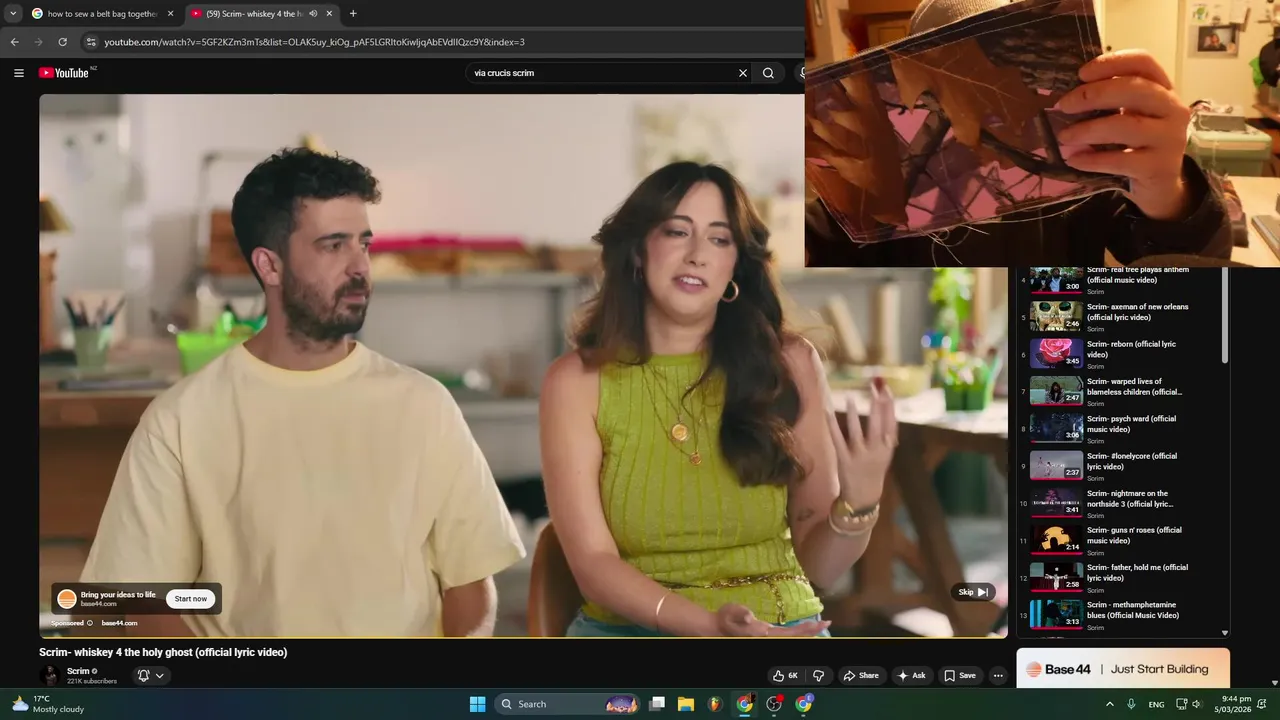Open the Scrim channel avatar
The width and height of the screenshot is (1280, 720).
[49, 676]
